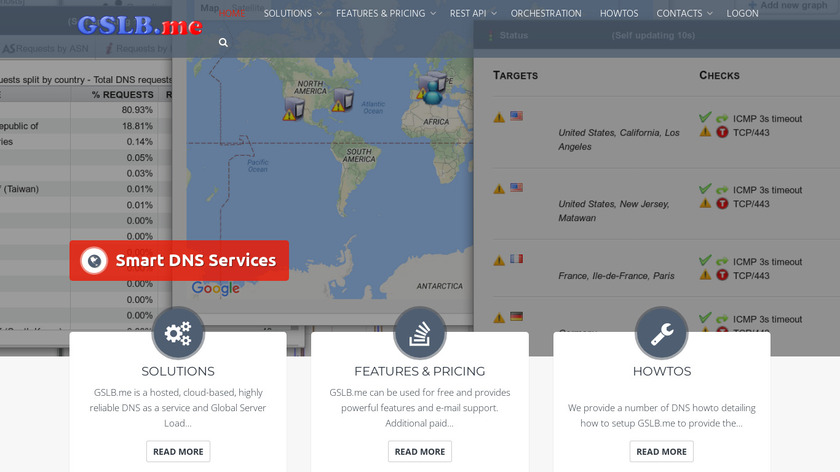Open the Howtos card heading
Screen dimensions: 840x472
tap(662, 371)
